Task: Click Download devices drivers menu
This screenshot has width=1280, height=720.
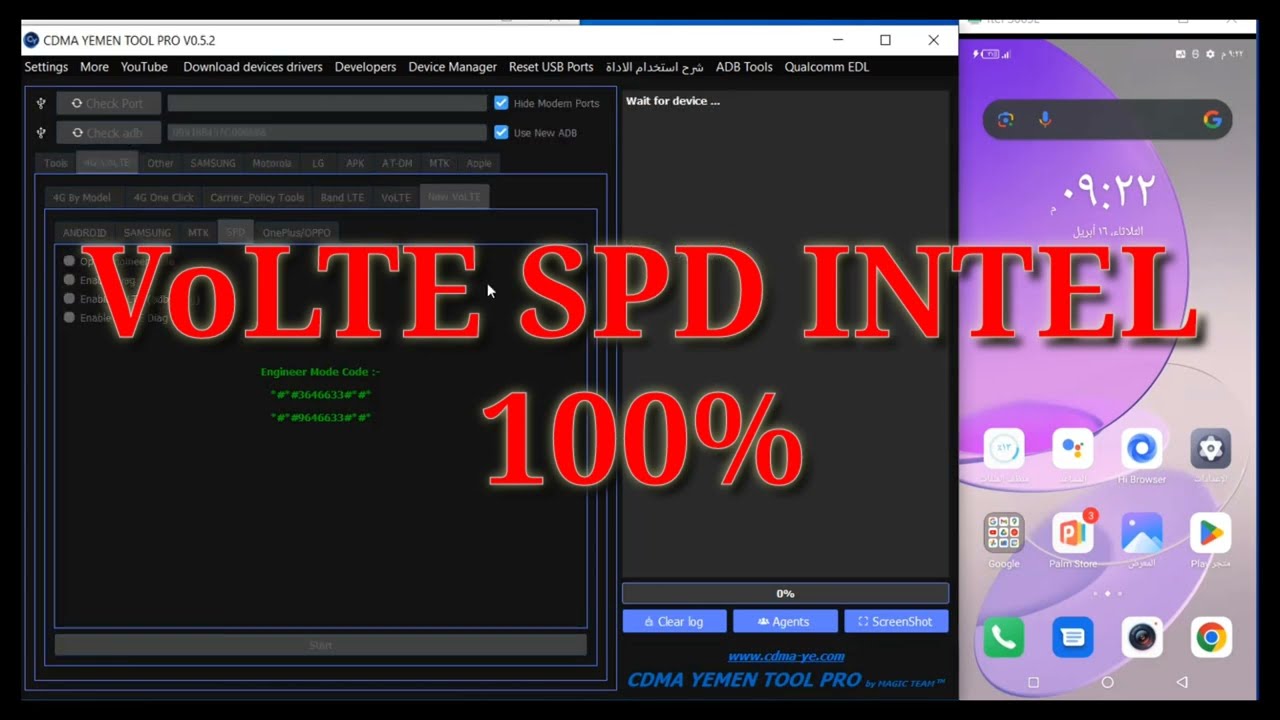Action: (253, 67)
